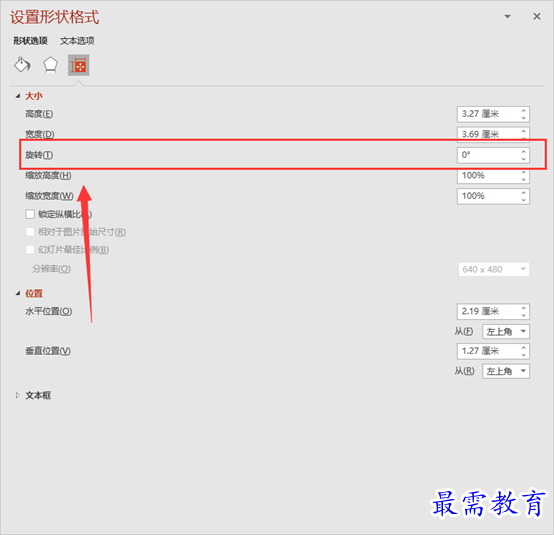Viewport: 554px width, 535px height.
Task: Increase 水平位置 with up spinner arrow
Action: tap(524, 308)
